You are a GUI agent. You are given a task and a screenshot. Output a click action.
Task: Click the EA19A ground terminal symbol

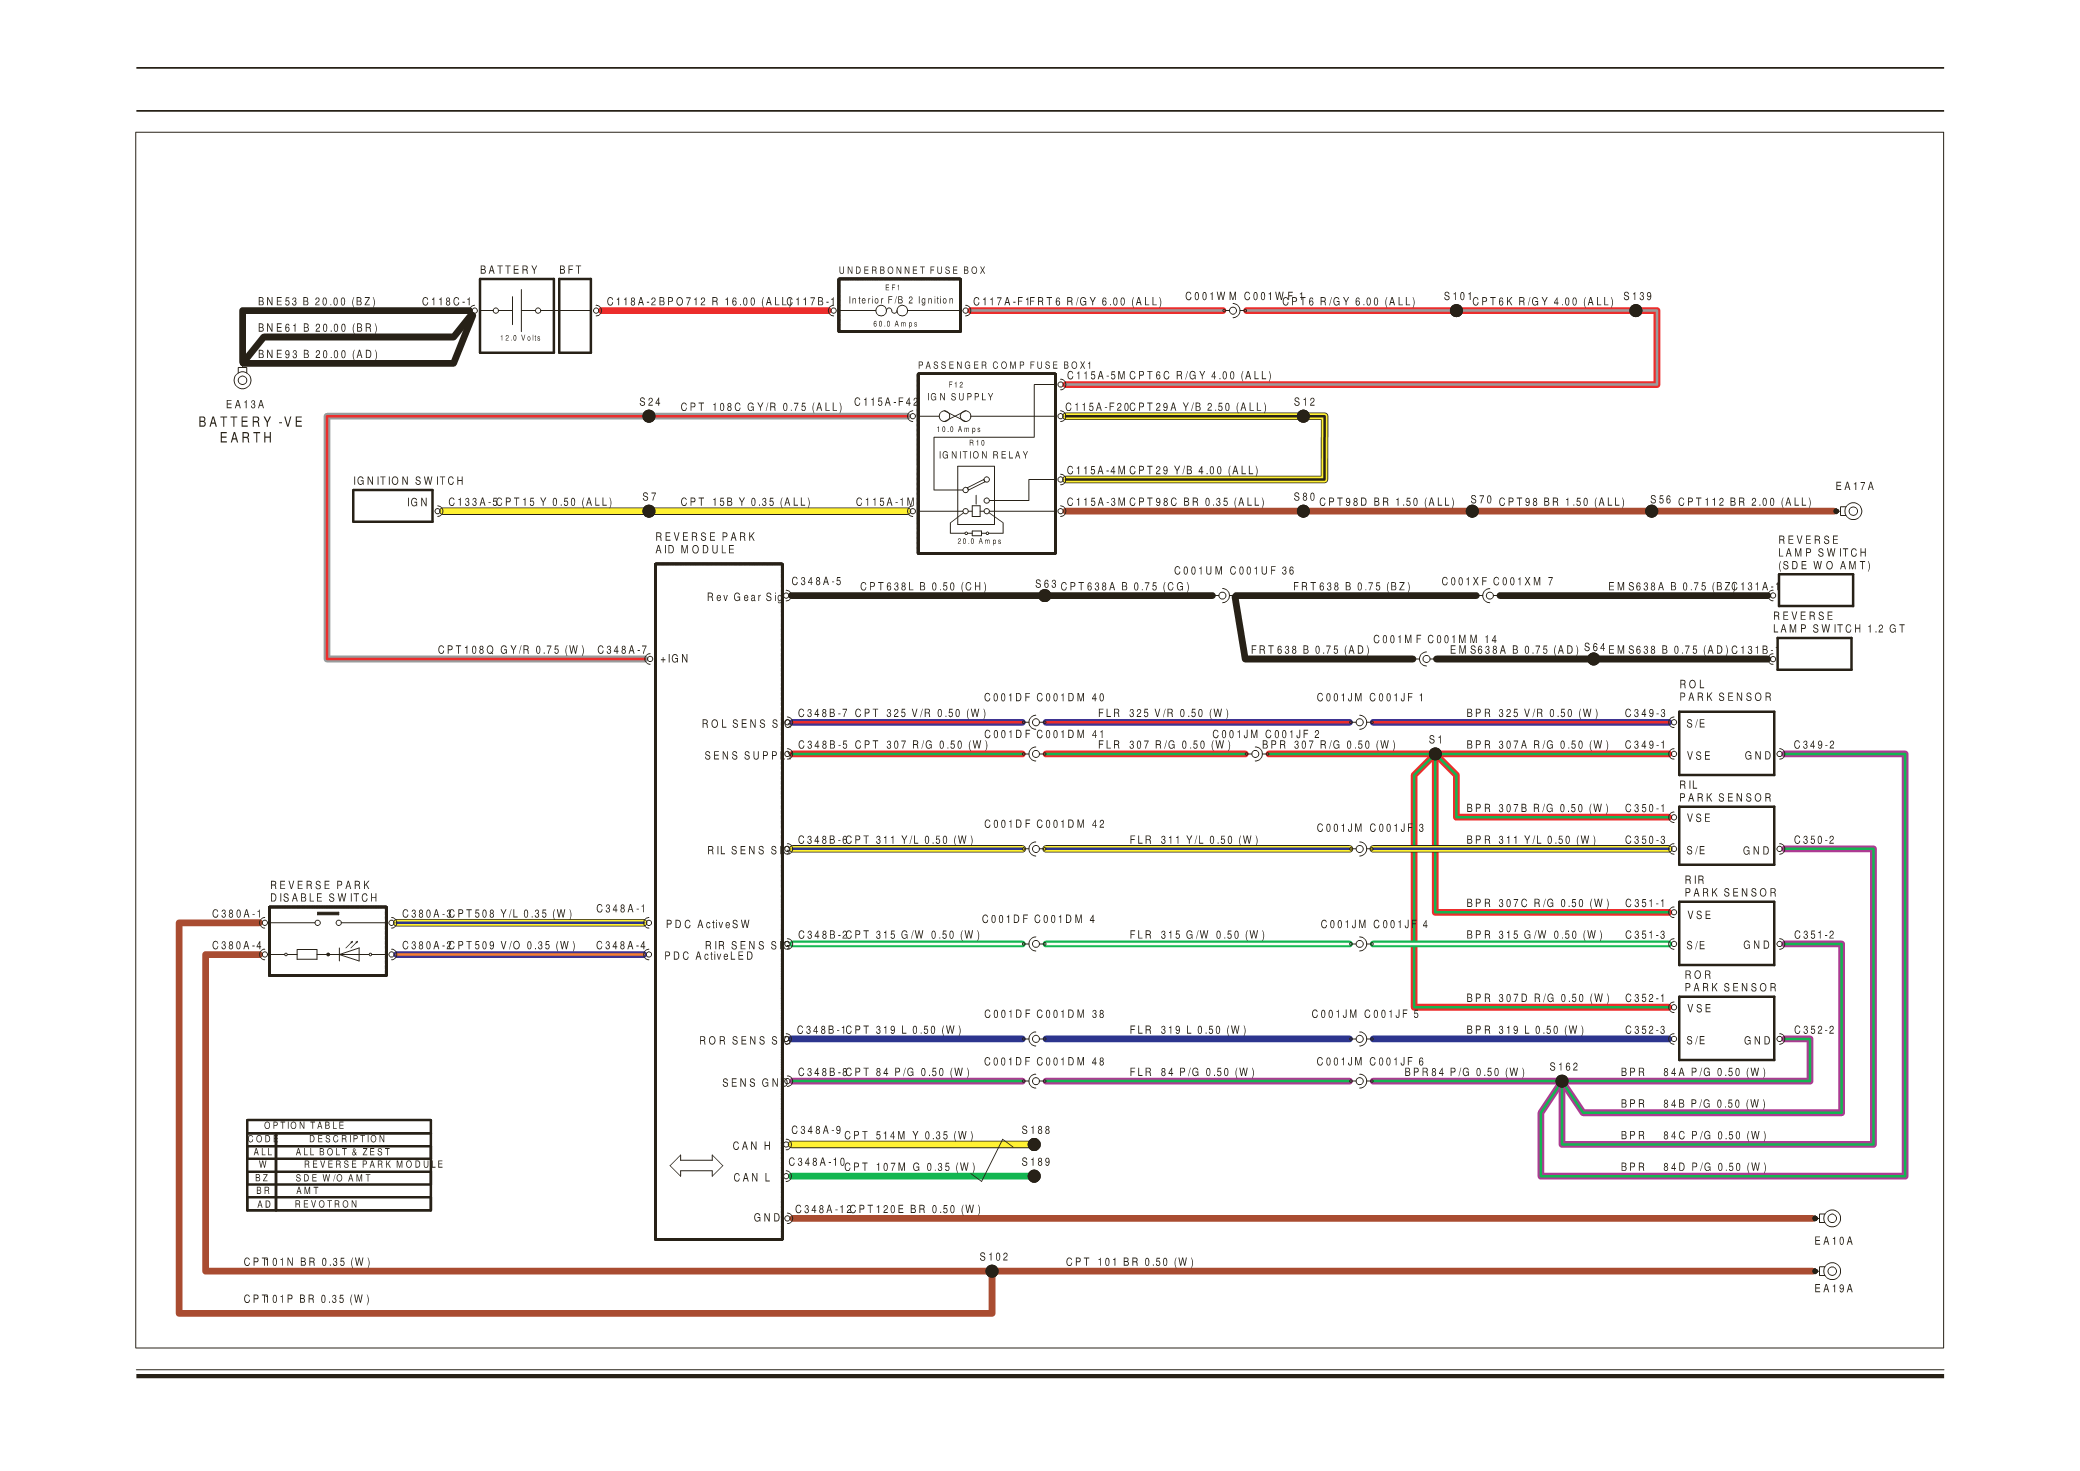click(x=1831, y=1271)
